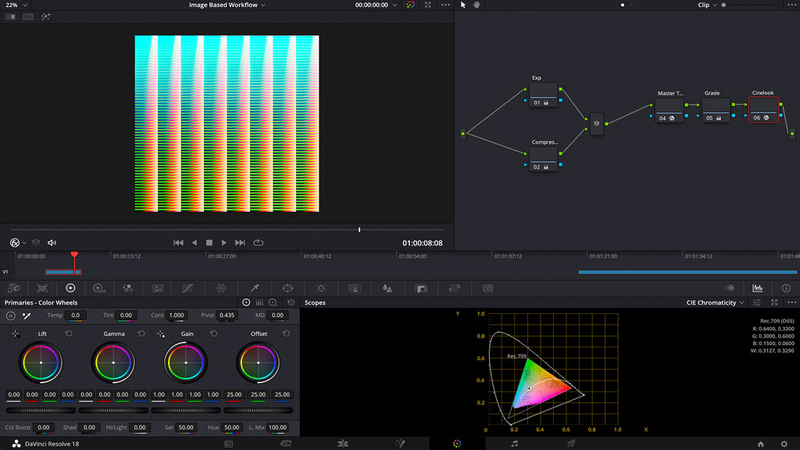Mute the viewer audio speaker icon

click(50, 242)
